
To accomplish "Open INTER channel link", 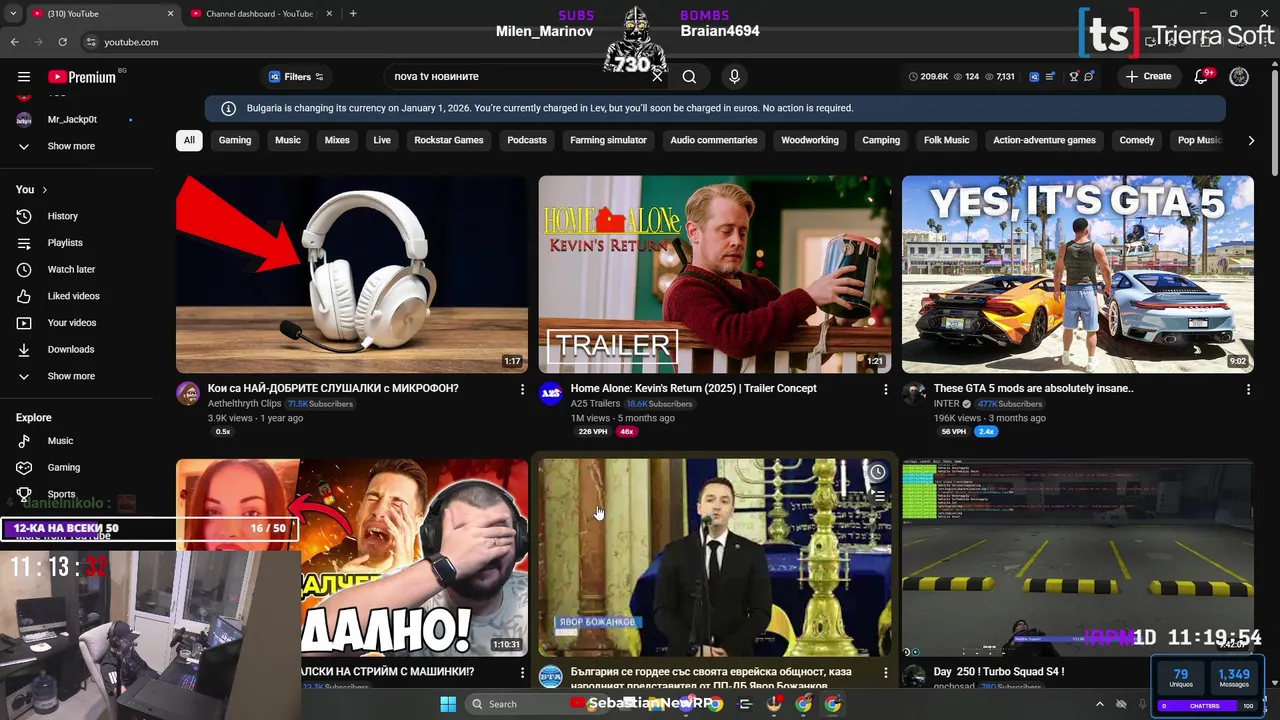I will [x=946, y=404].
